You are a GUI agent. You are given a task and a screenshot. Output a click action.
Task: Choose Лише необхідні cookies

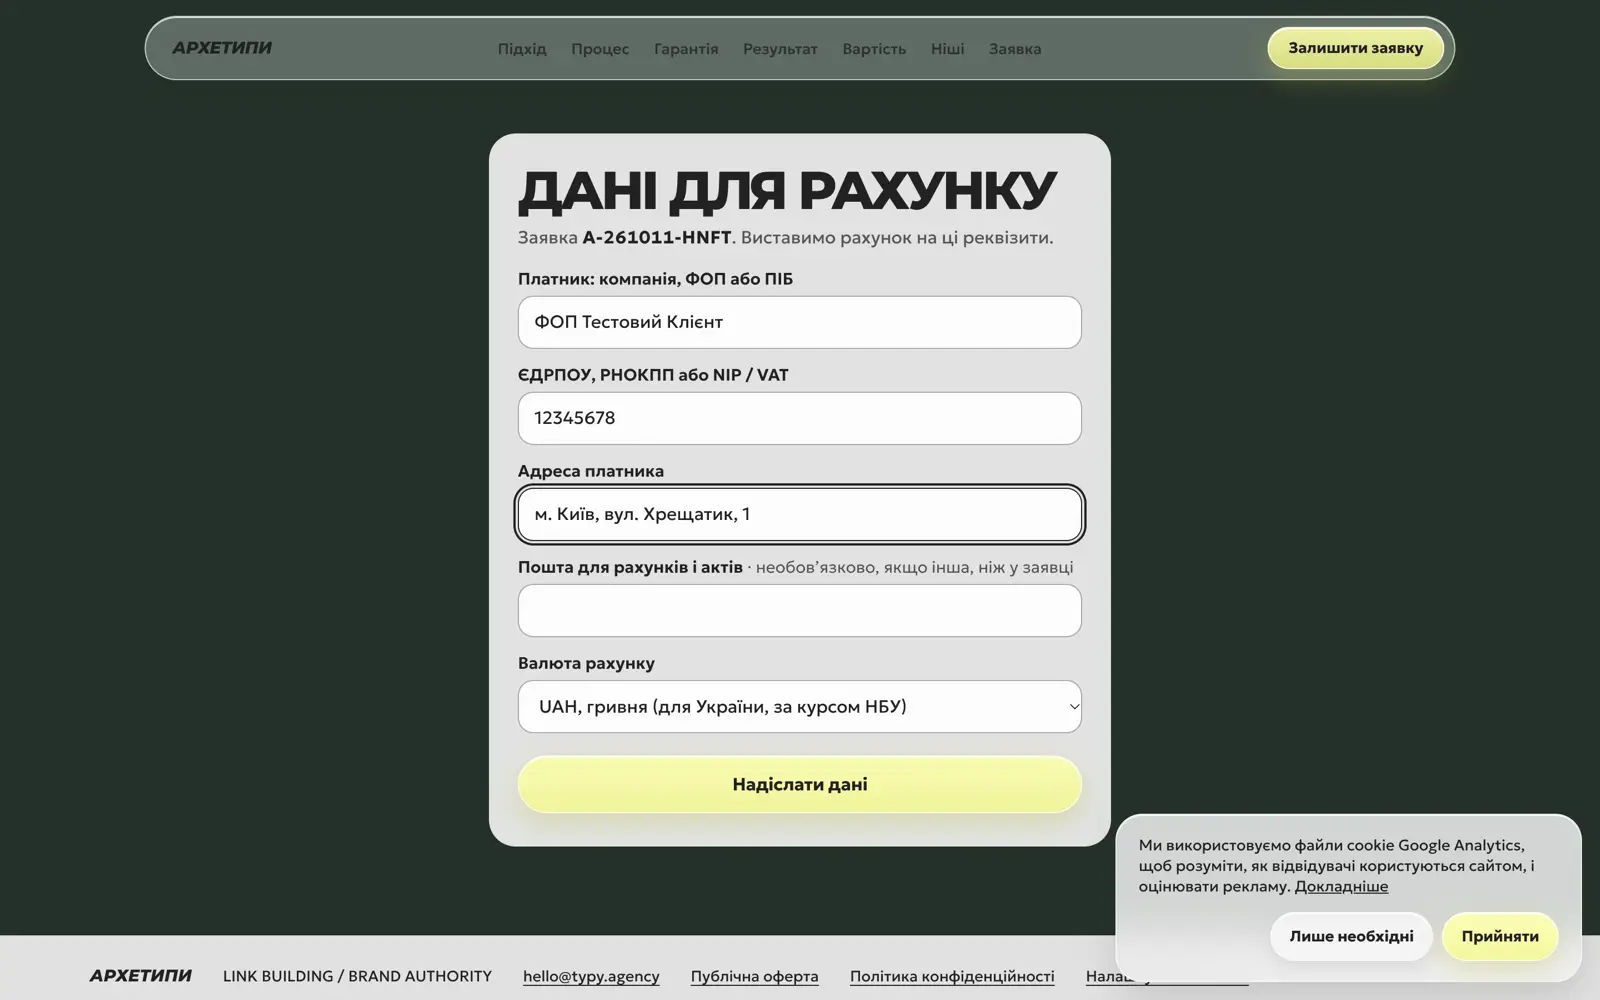pyautogui.click(x=1351, y=936)
